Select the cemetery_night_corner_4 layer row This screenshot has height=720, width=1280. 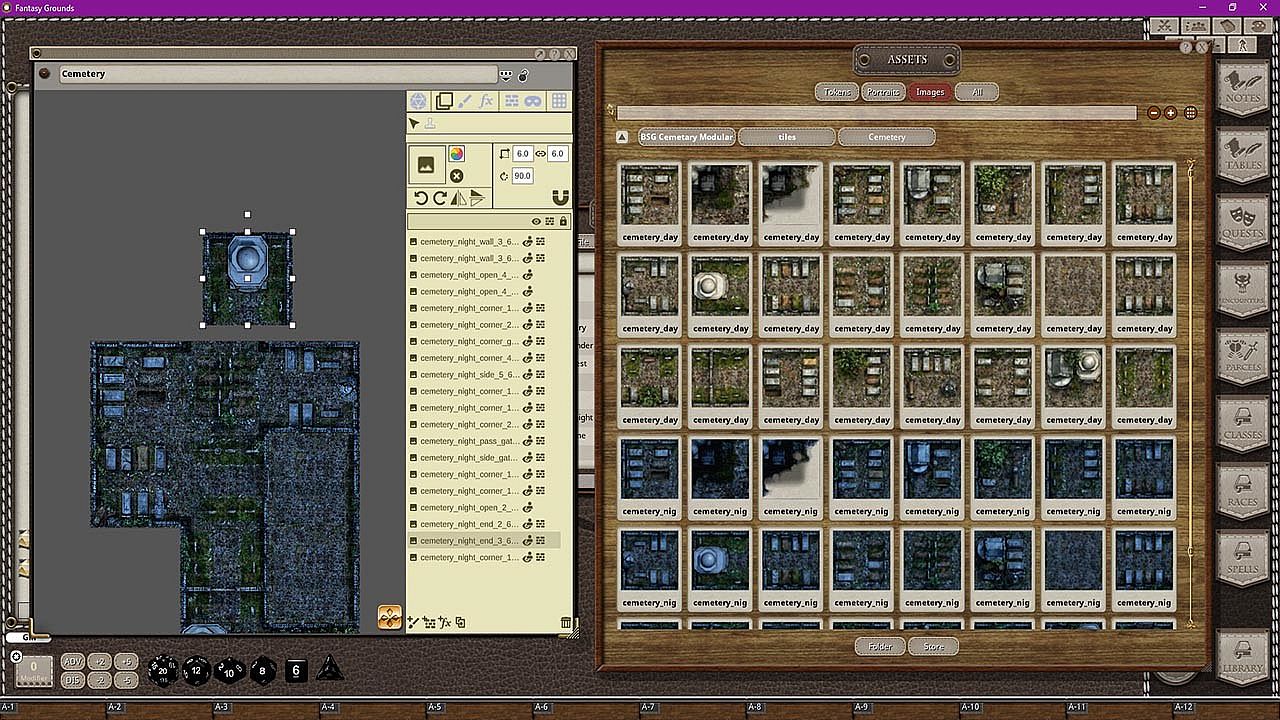coord(484,358)
